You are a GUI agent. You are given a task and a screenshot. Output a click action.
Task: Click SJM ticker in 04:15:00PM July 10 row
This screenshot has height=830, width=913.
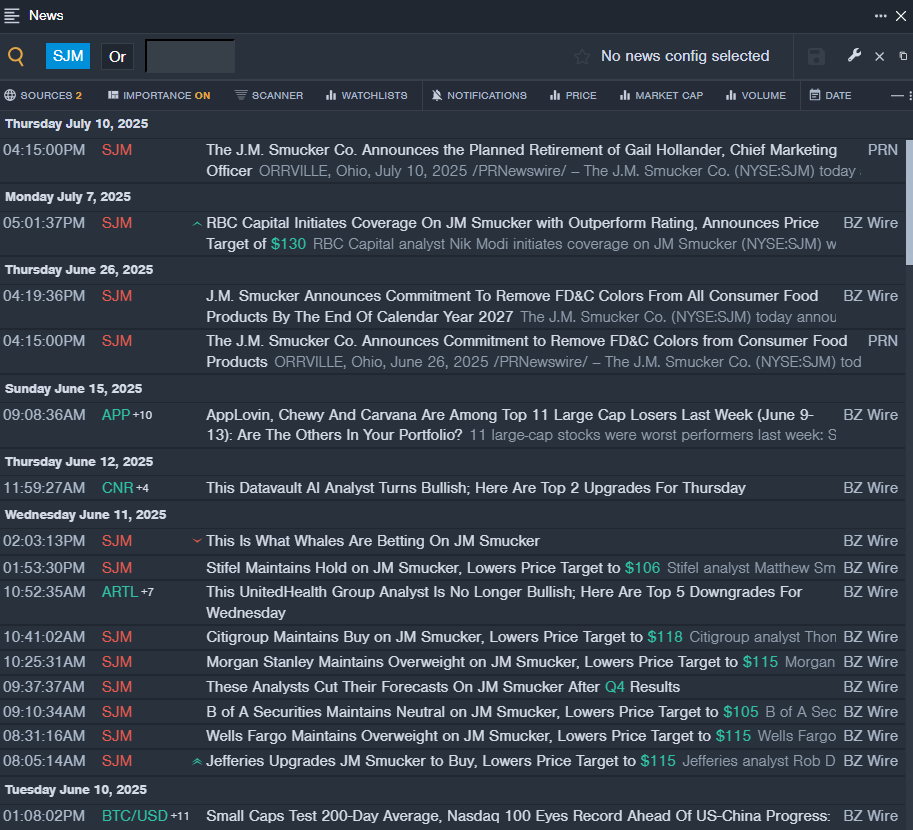coord(117,150)
